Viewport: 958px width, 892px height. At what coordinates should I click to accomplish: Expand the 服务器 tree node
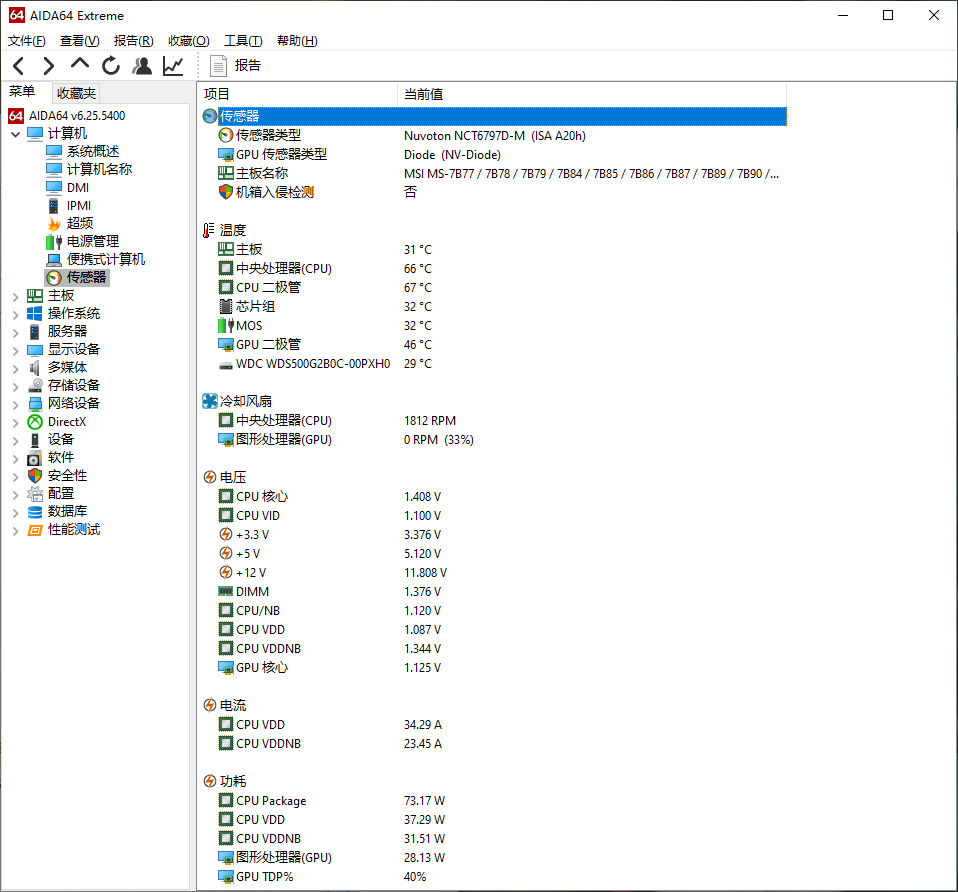click(15, 332)
